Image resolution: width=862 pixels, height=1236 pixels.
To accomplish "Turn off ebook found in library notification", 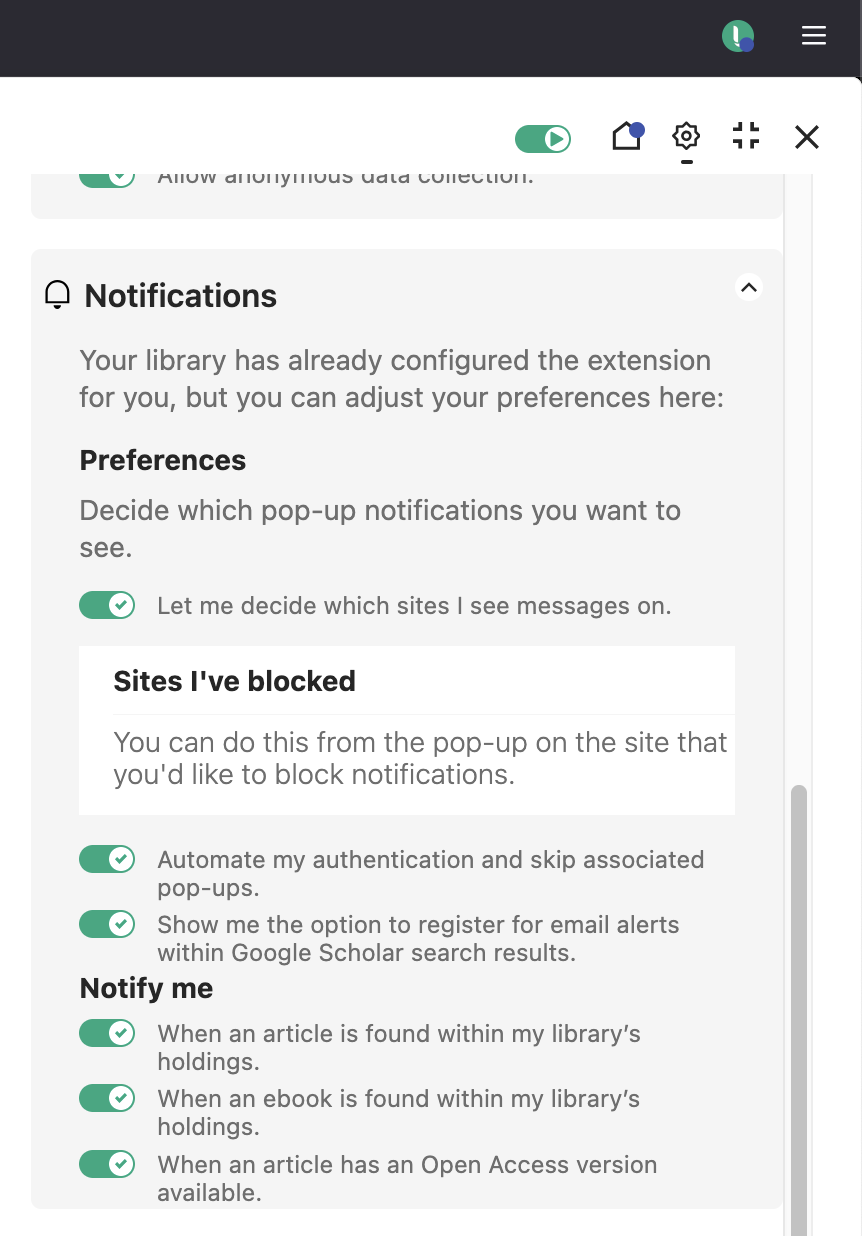I will 107,1098.
